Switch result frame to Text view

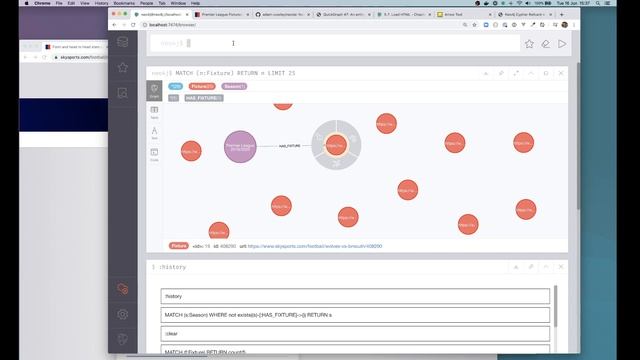154,133
